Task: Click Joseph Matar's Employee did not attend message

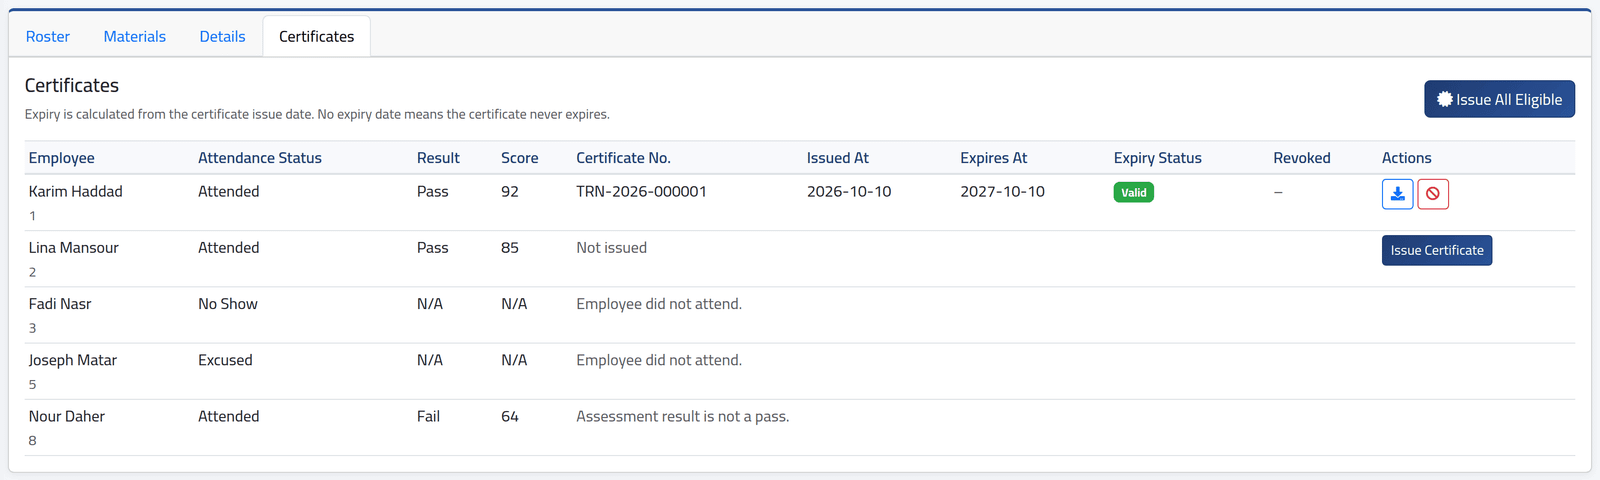Action: click(659, 359)
